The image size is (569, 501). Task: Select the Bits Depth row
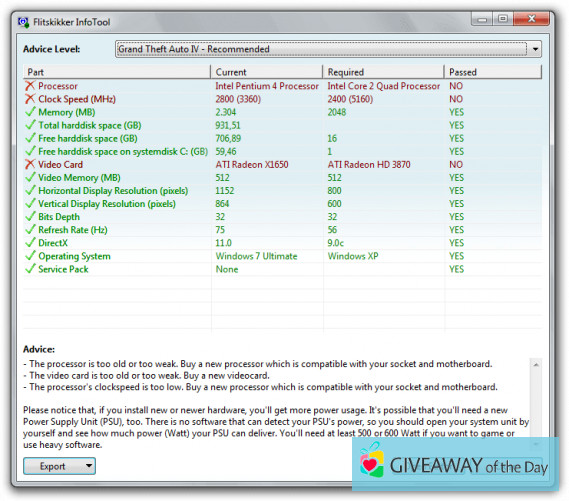(x=282, y=217)
